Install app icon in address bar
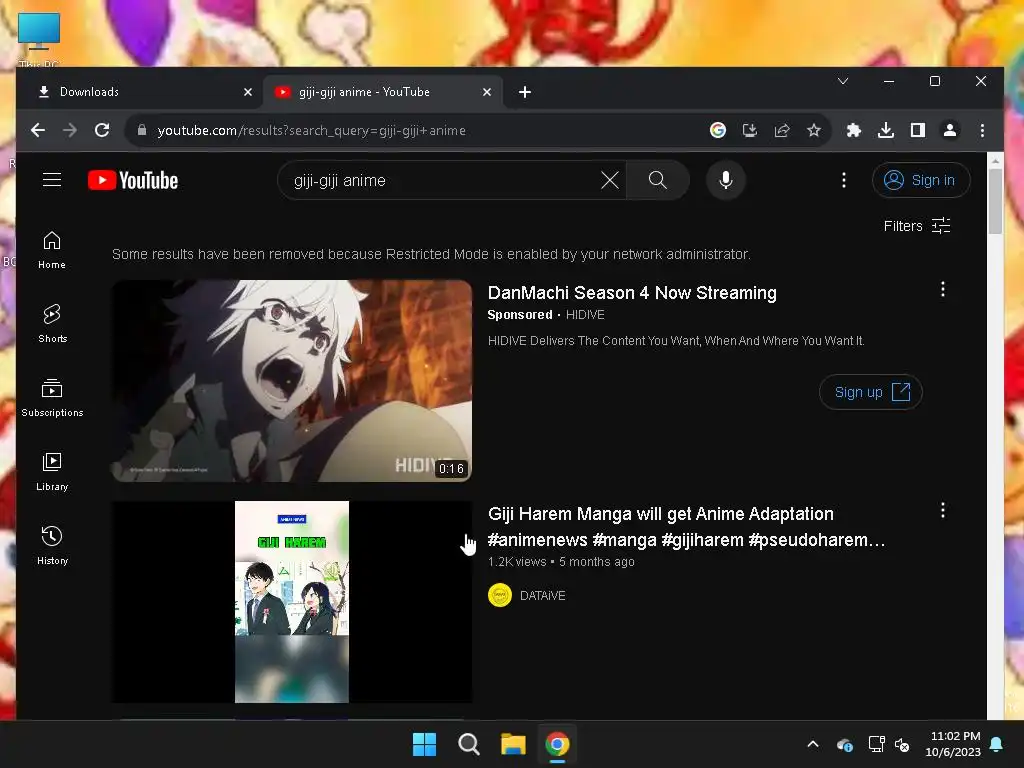The width and height of the screenshot is (1024, 768). 750,130
